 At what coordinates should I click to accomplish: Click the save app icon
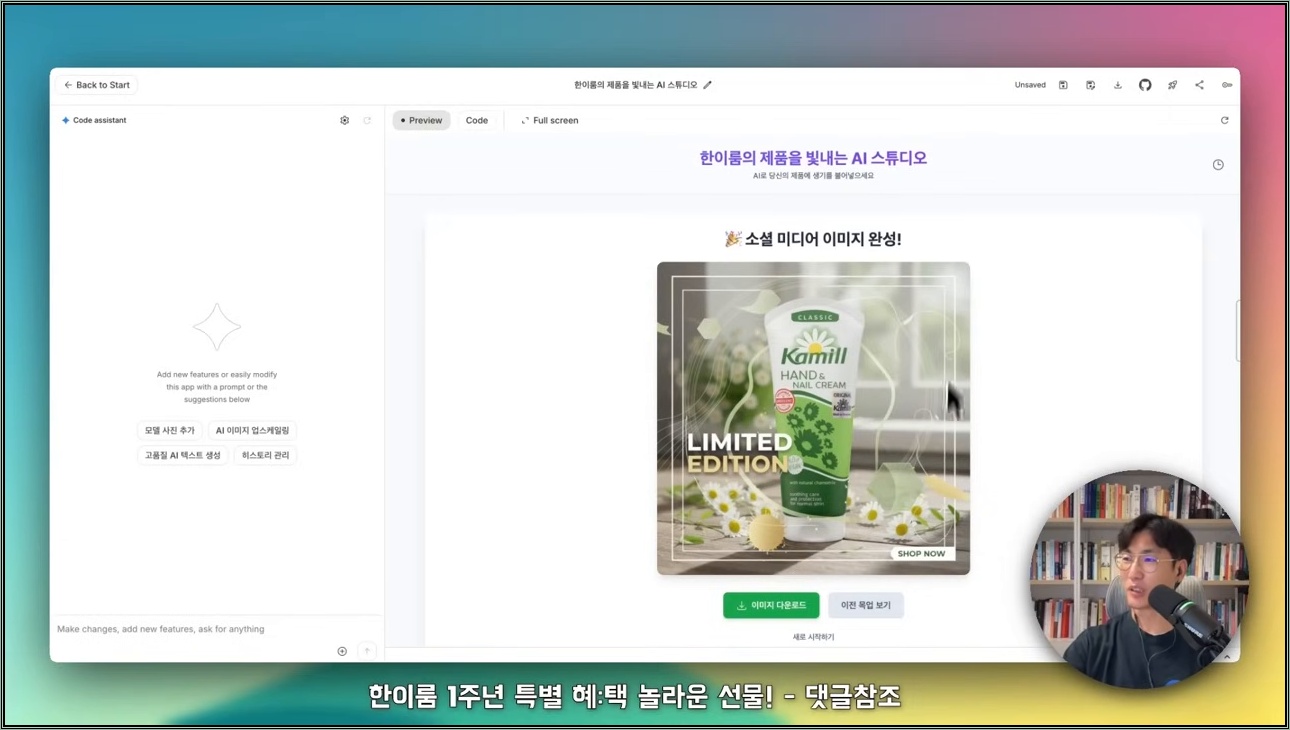click(x=1063, y=85)
